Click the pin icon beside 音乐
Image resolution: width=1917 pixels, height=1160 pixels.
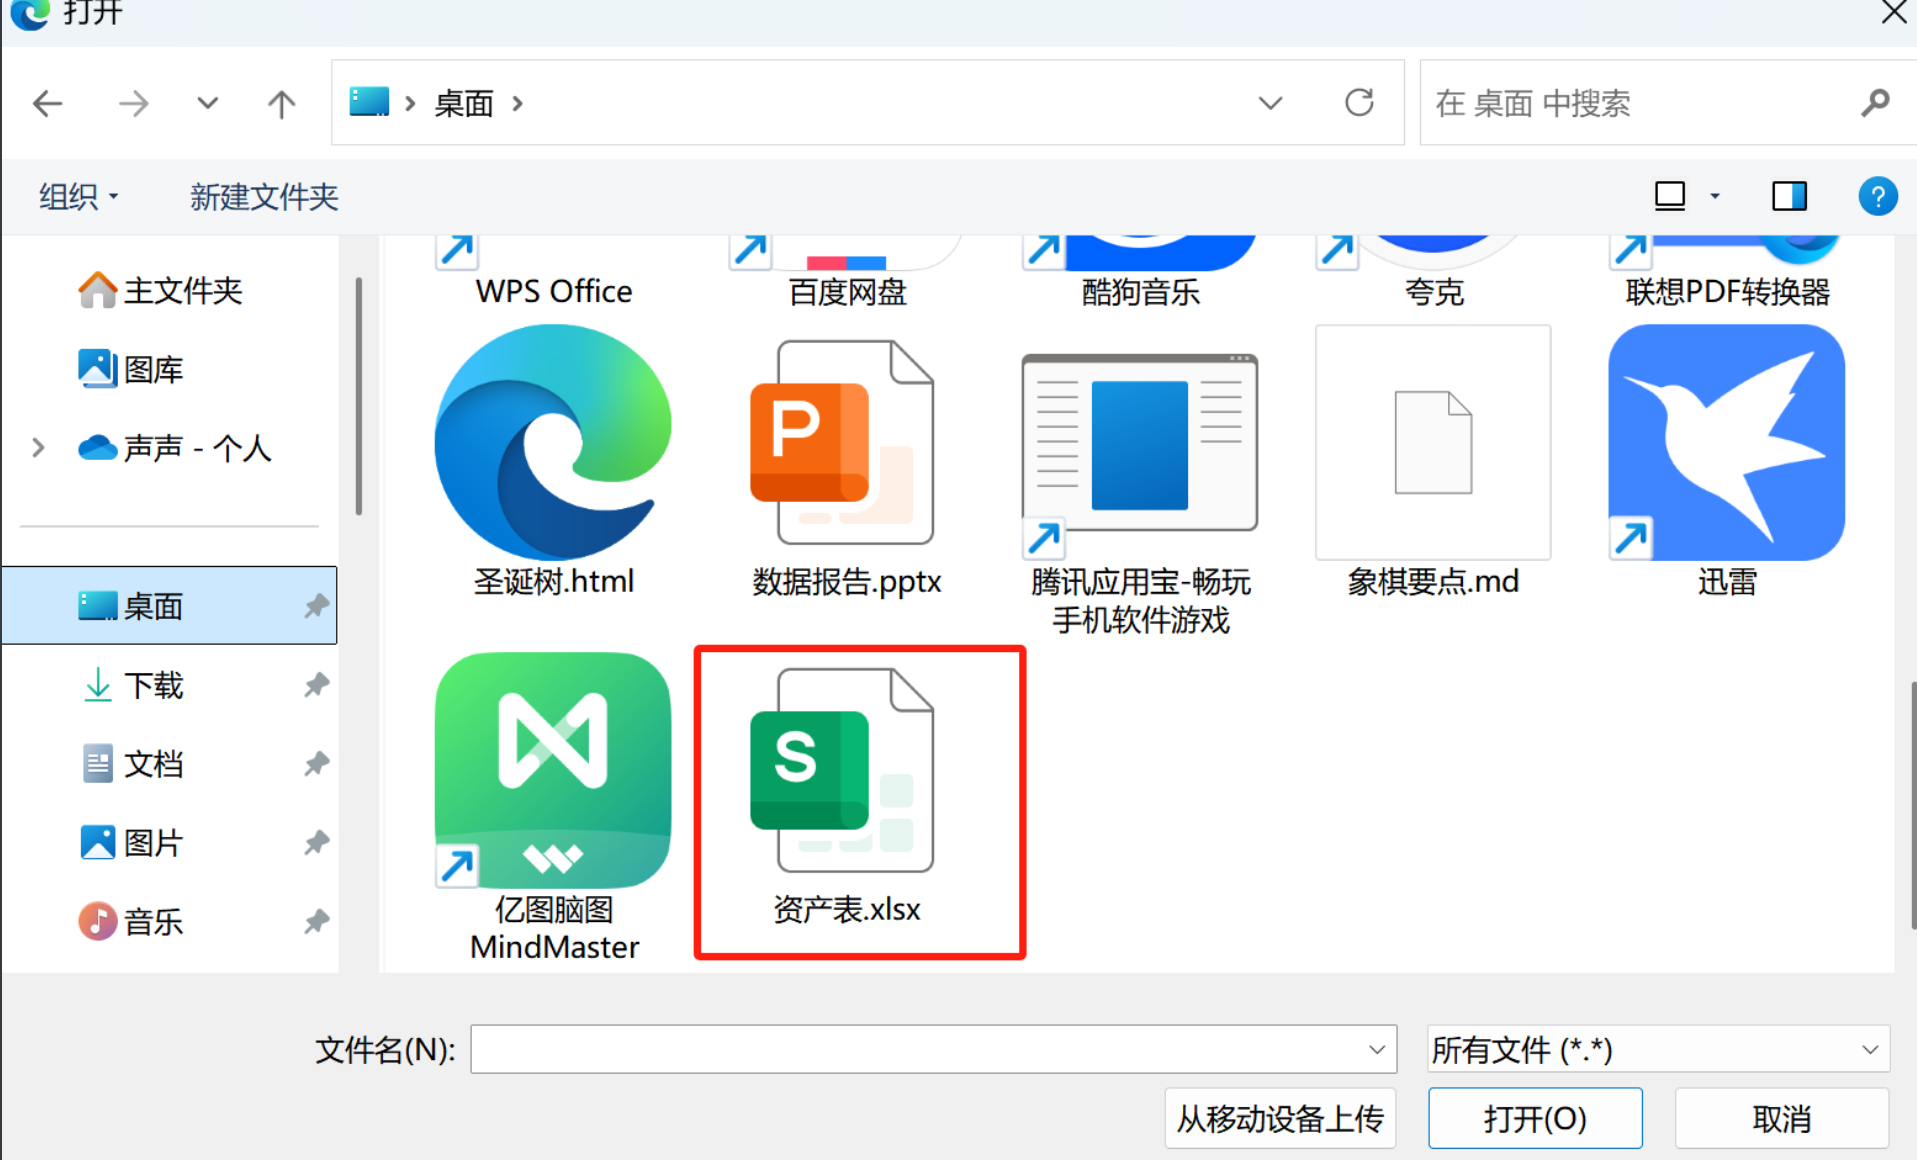pyautogui.click(x=316, y=921)
